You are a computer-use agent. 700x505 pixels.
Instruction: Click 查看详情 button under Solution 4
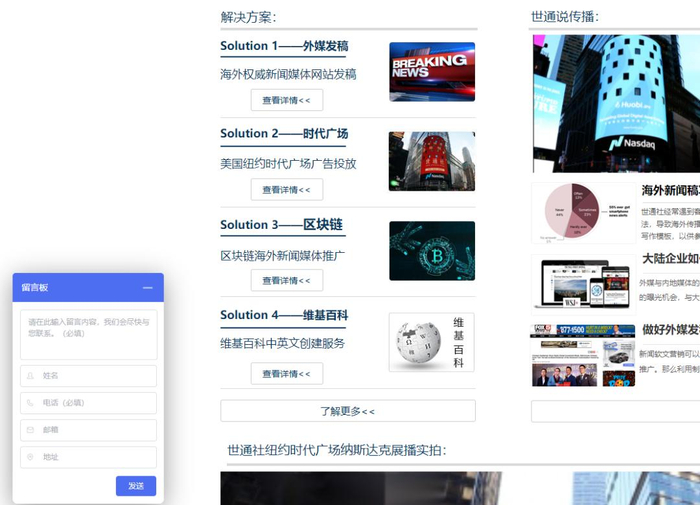click(286, 374)
